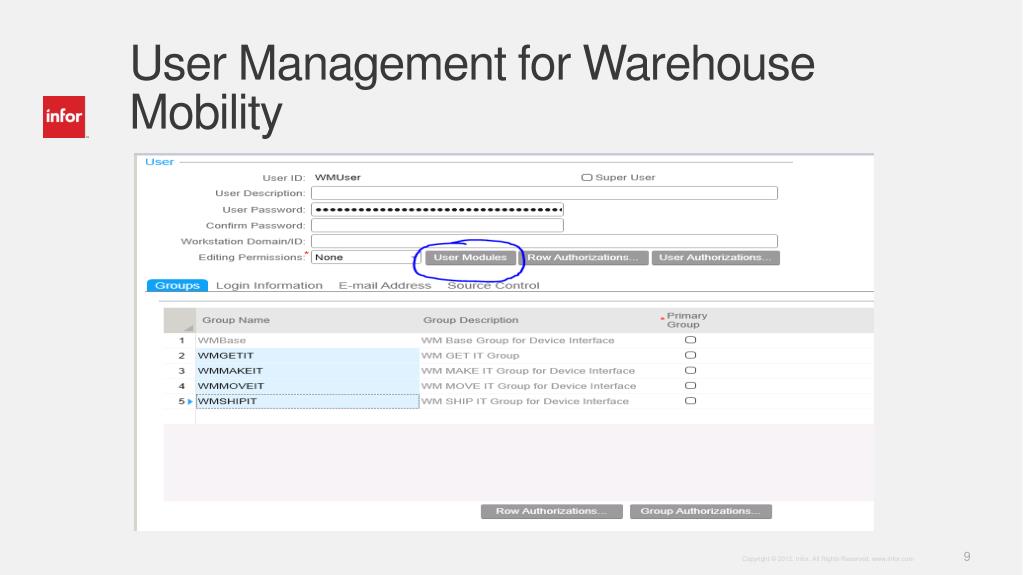Click the row 5 current-row arrow indicator
1023x575 pixels.
point(191,401)
